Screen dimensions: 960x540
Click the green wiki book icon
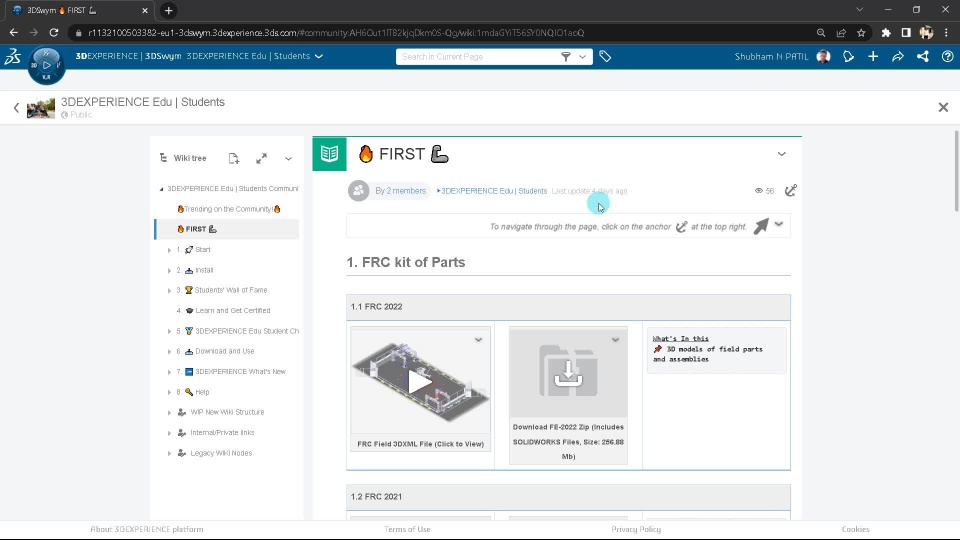pos(329,154)
